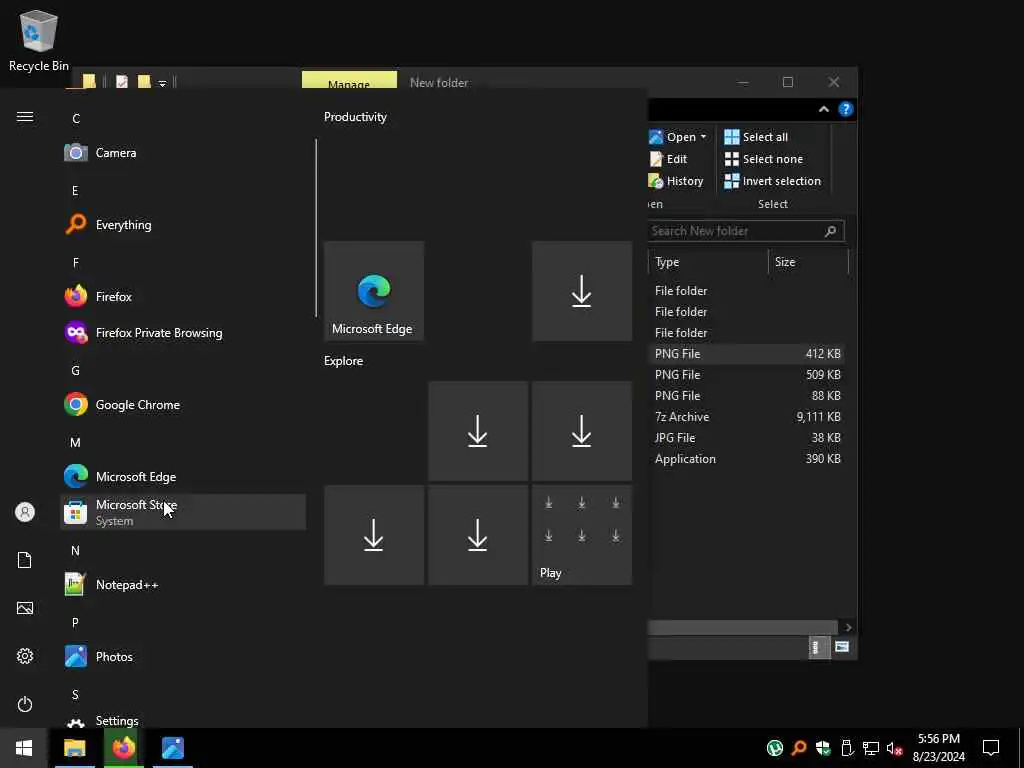Screen dimensions: 1024x768
Task: Open Microsoft Edge in the apps list
Action: pos(183,477)
